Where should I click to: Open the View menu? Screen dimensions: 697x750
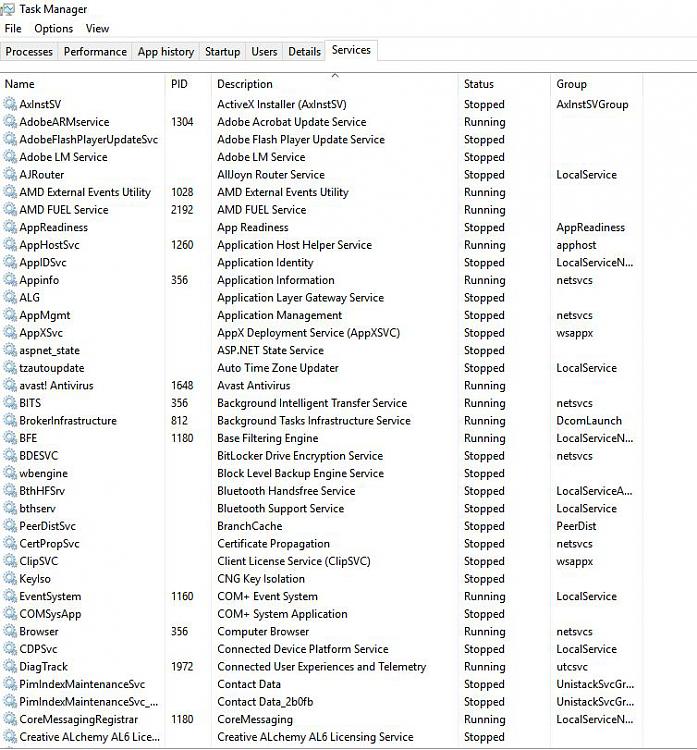[x=98, y=29]
